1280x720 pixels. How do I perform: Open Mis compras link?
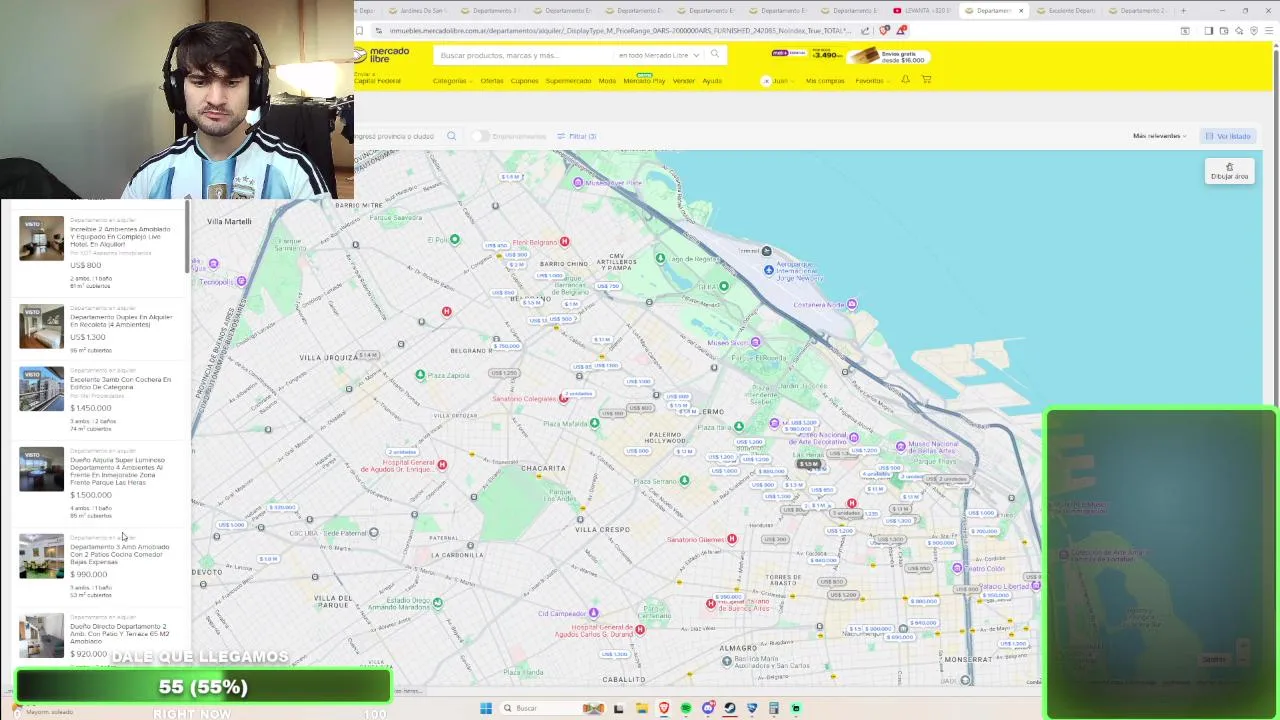click(x=825, y=81)
